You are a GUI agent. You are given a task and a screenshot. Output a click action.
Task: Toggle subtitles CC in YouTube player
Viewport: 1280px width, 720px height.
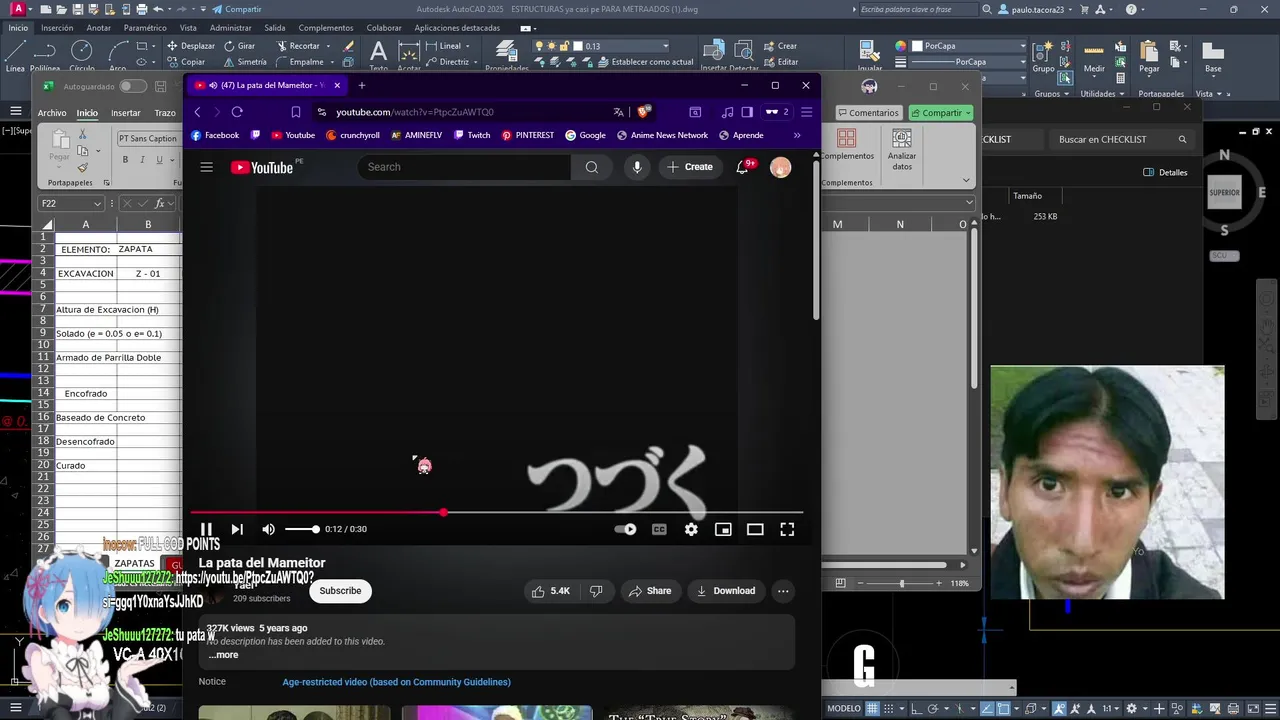659,529
